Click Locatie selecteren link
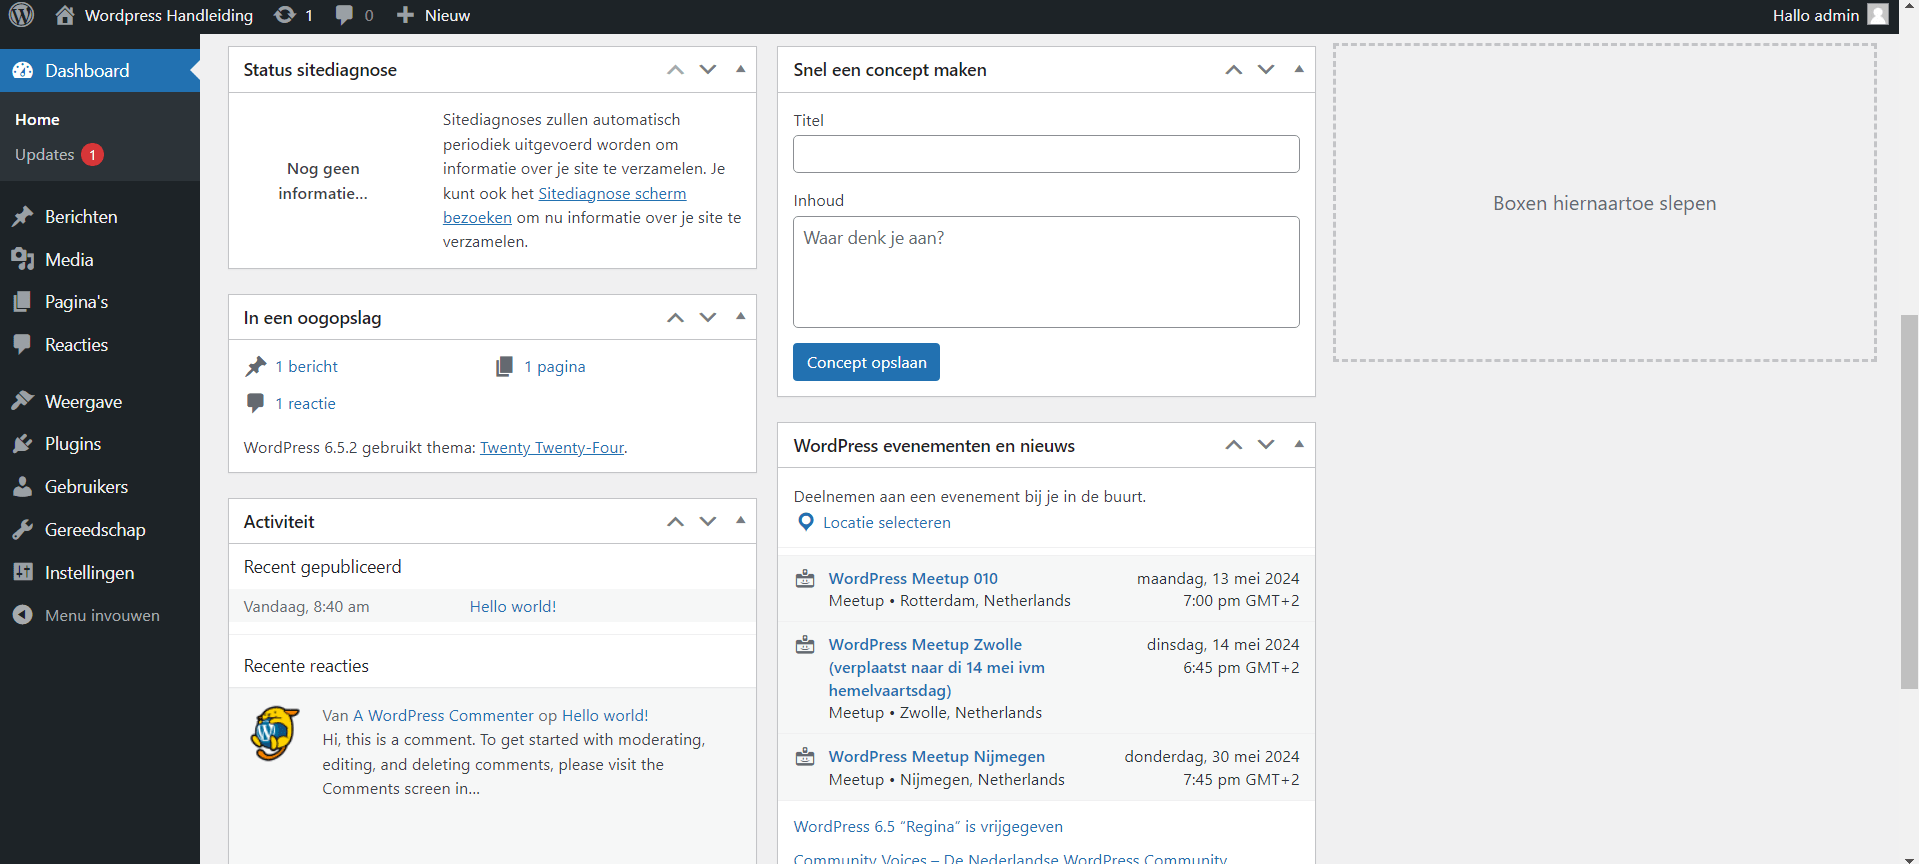1919x864 pixels. [886, 522]
